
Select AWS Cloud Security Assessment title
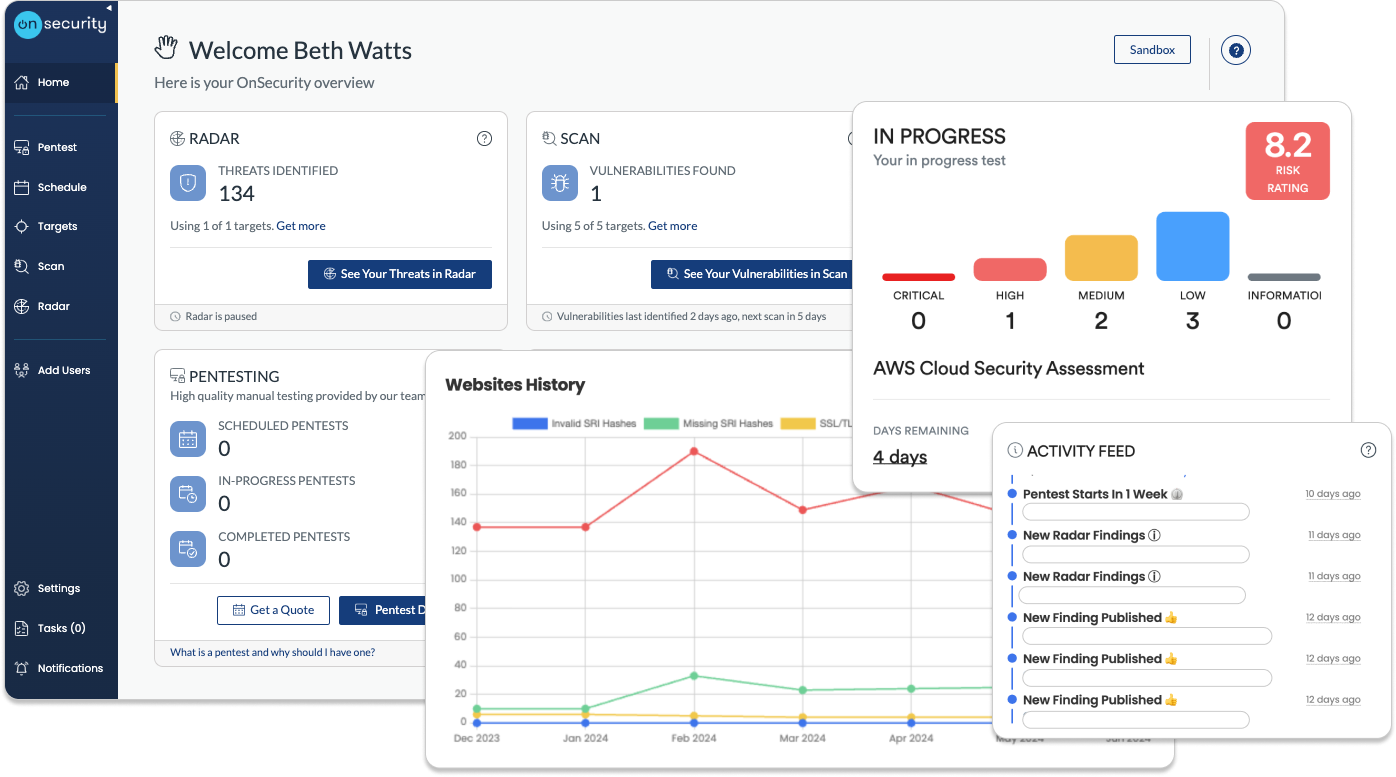[x=1008, y=368]
